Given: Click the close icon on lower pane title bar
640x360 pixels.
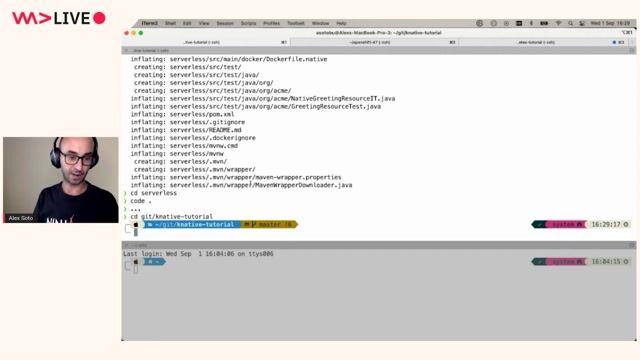Looking at the screenshot, I should click(x=126, y=245).
